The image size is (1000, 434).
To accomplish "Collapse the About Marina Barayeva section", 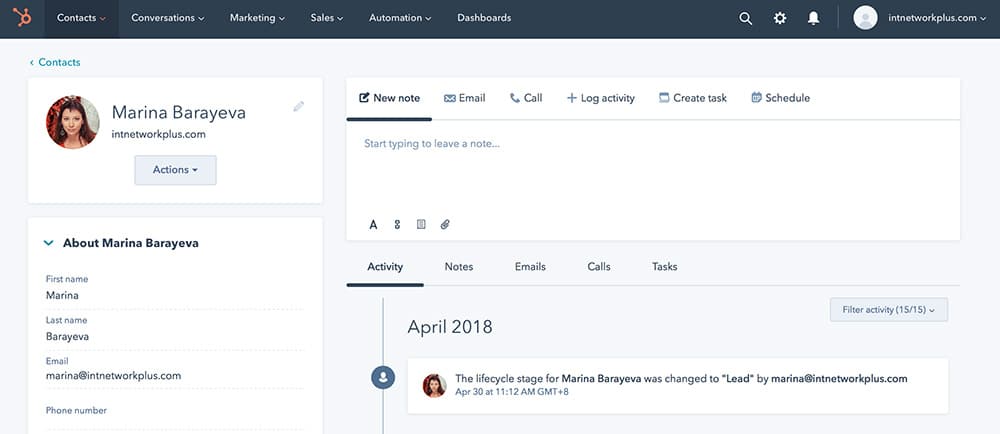I will (x=48, y=243).
